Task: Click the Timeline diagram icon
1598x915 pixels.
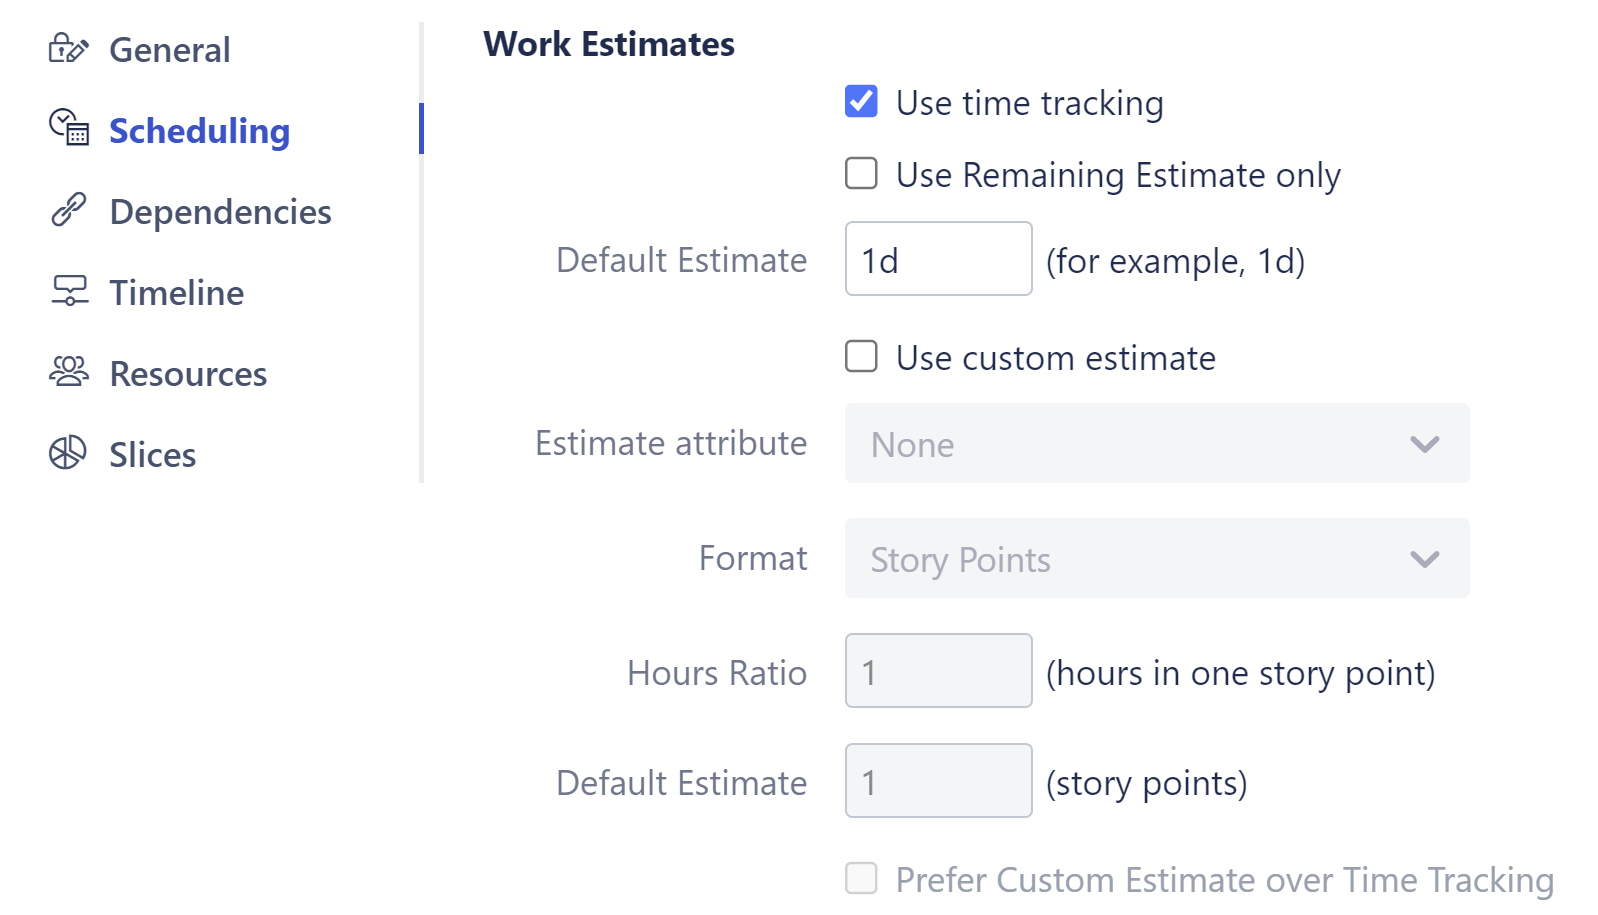Action: coord(68,292)
